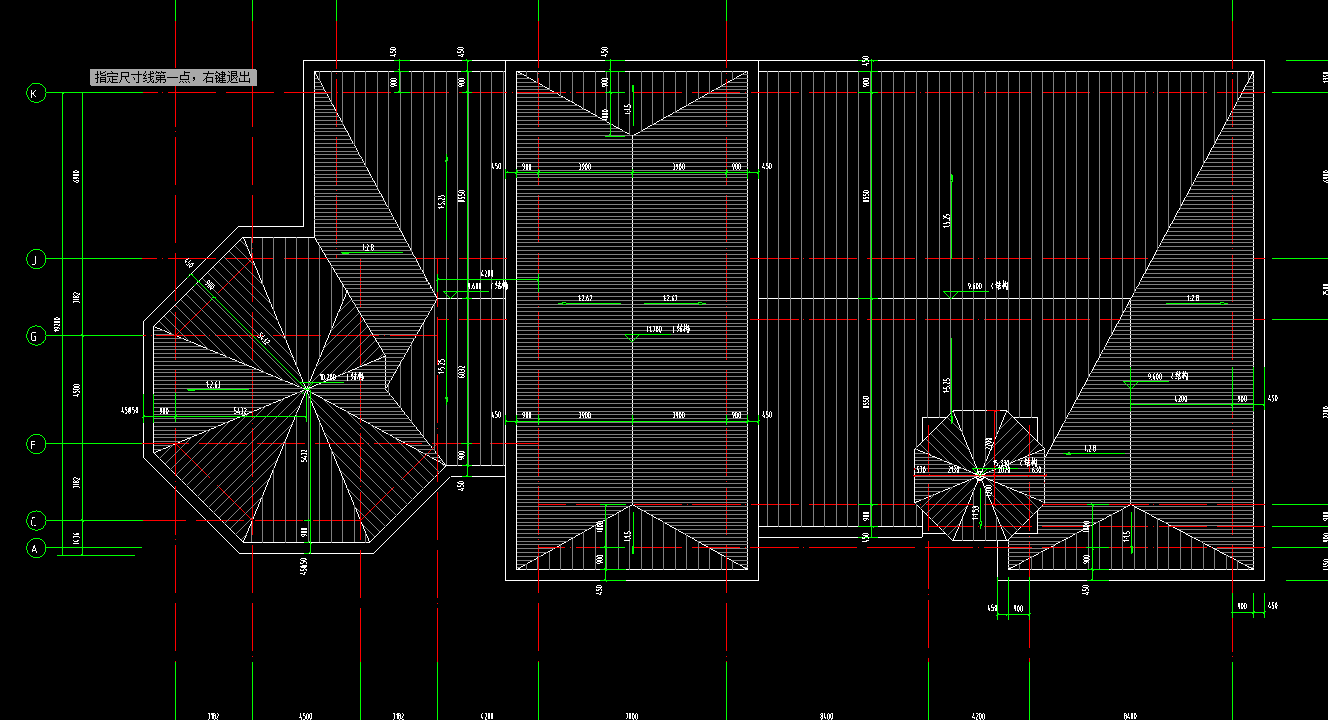1328x720 pixels.
Task: Select the axis bubble A
Action: click(35, 548)
